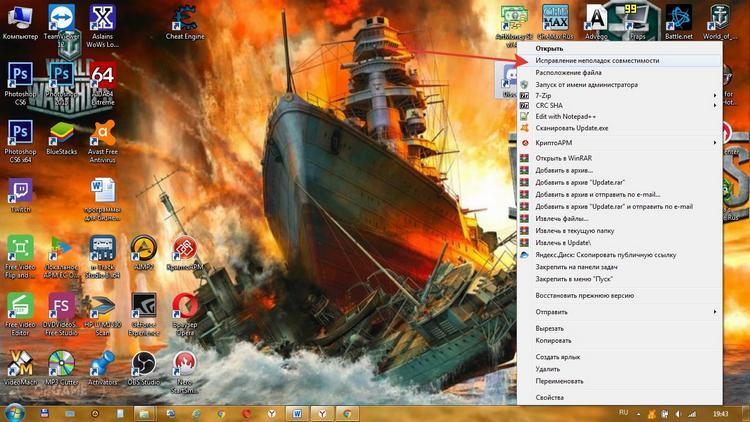Select Запуск от имени администратора
This screenshot has width=750, height=422.
click(x=620, y=85)
